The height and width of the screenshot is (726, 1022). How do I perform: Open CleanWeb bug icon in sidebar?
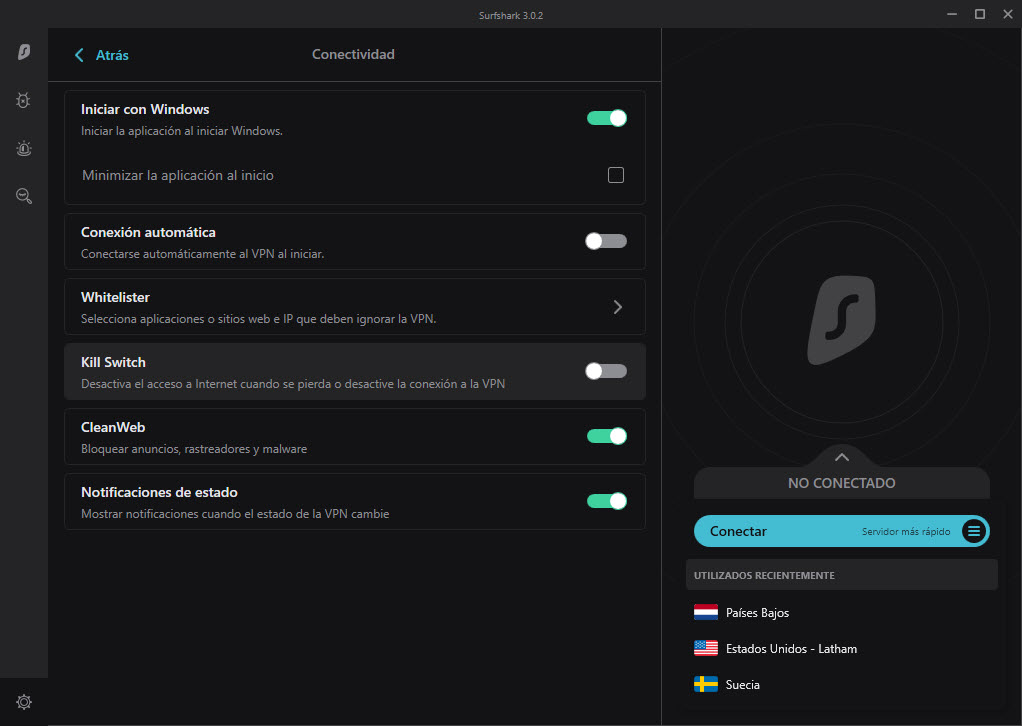23,100
